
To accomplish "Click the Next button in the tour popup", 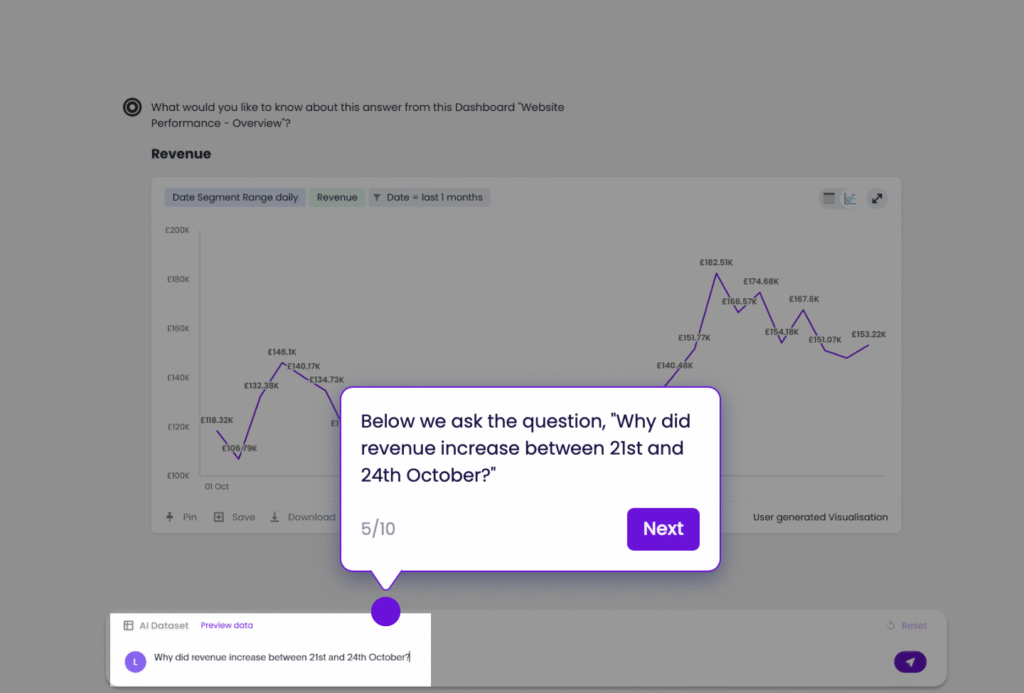I will [x=663, y=529].
